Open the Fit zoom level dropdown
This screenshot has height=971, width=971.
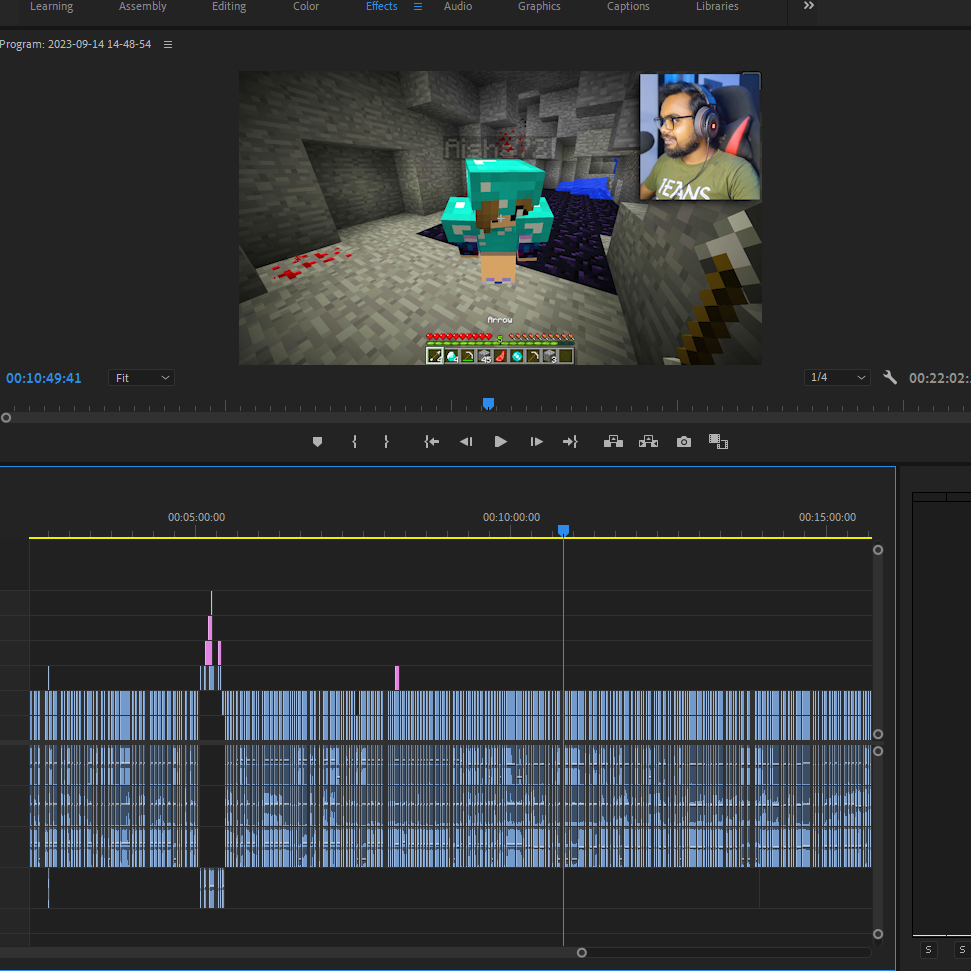point(141,378)
